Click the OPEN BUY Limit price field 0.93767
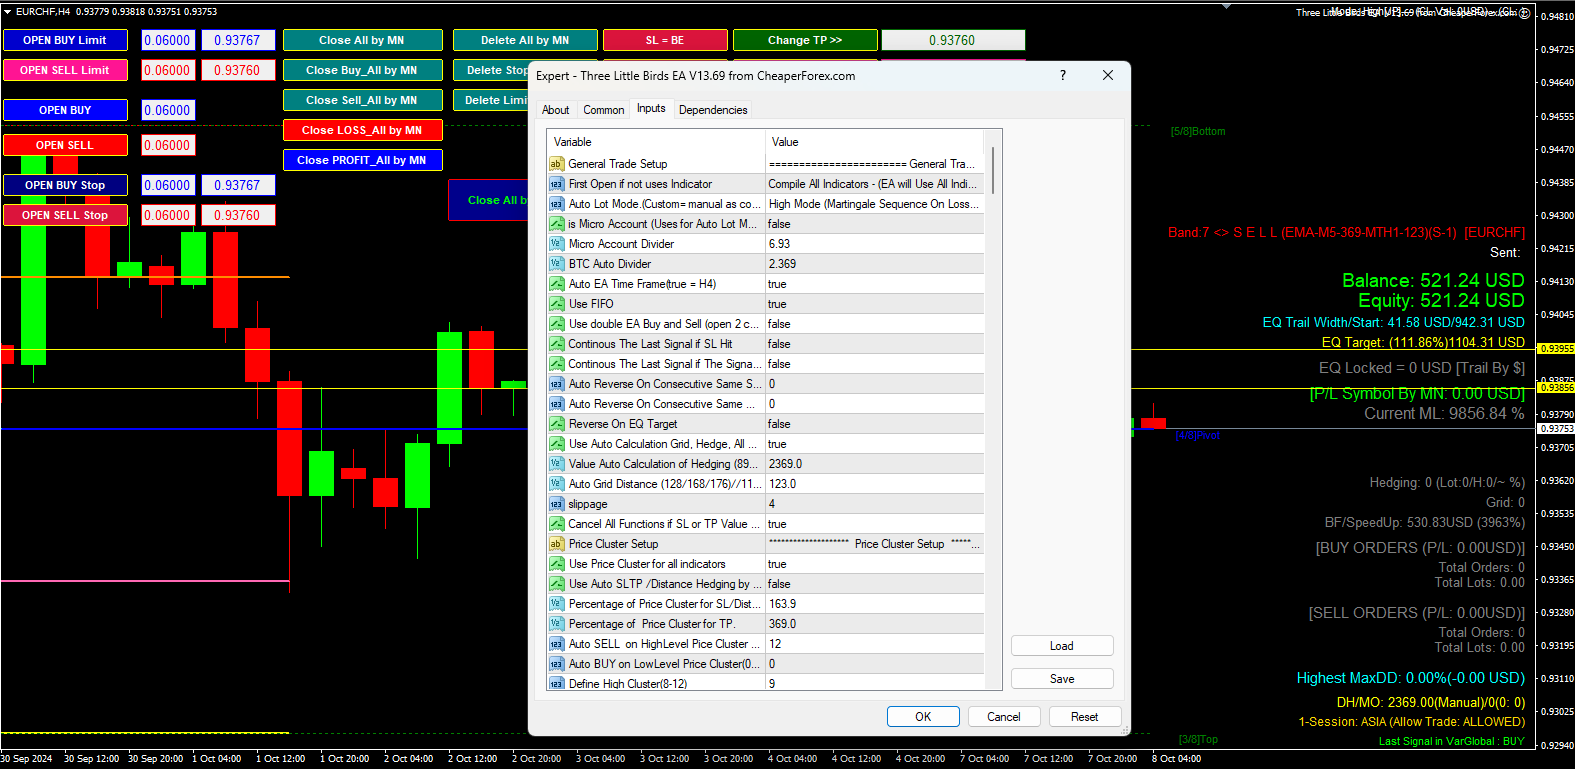 238,40
